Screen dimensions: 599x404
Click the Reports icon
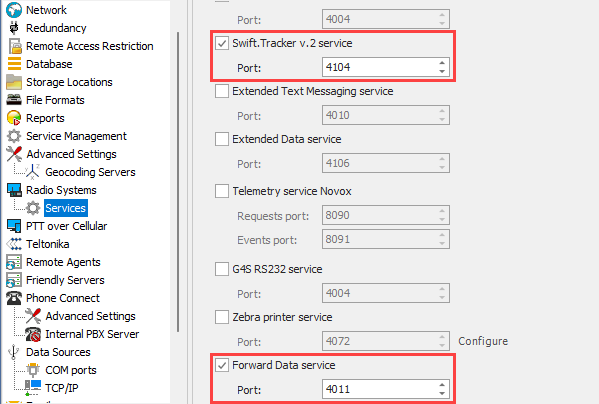pyautogui.click(x=14, y=118)
